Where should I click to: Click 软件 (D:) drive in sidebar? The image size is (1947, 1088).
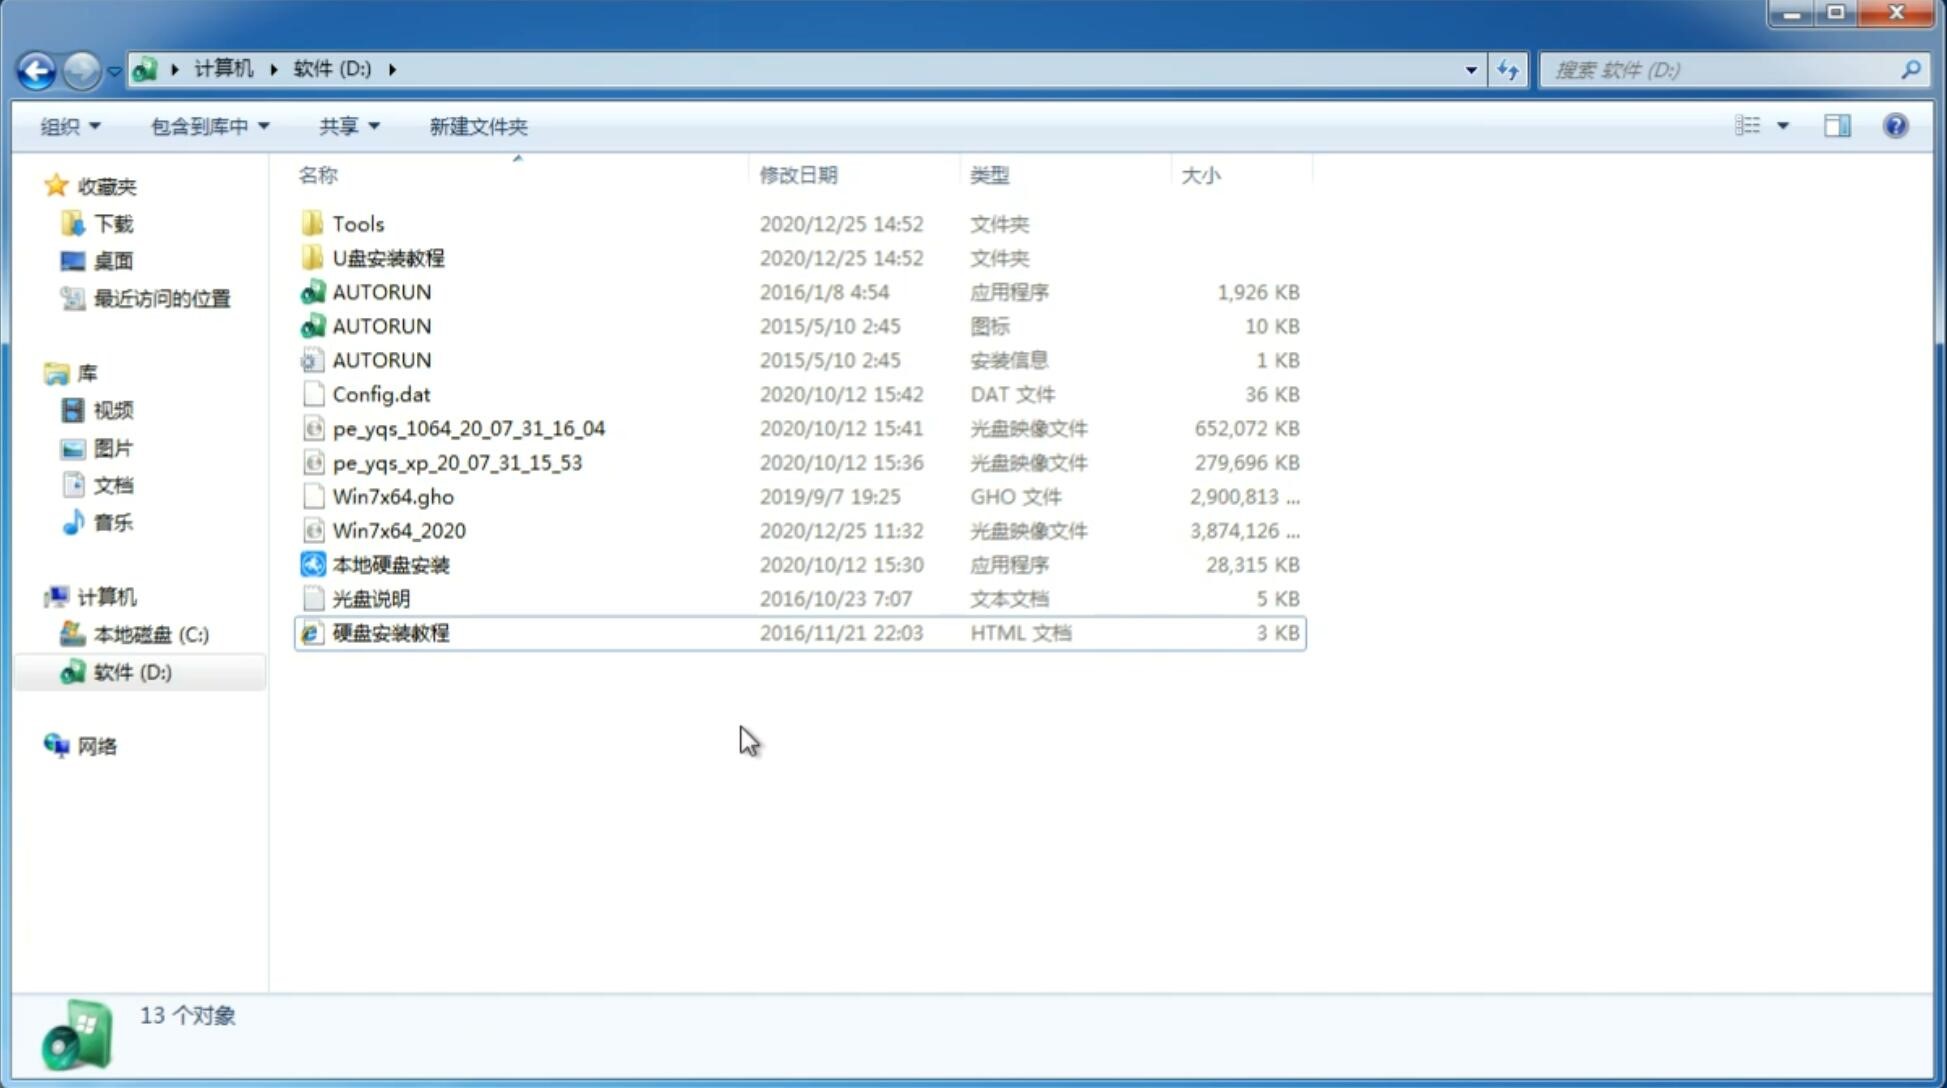click(x=131, y=671)
